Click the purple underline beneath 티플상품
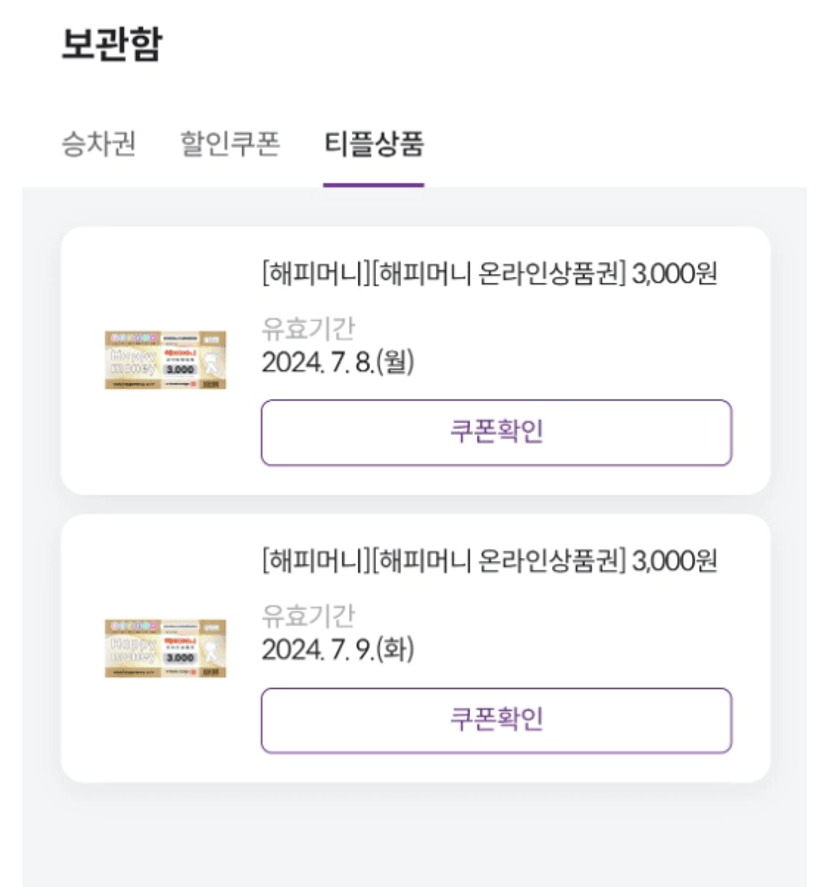 (374, 185)
